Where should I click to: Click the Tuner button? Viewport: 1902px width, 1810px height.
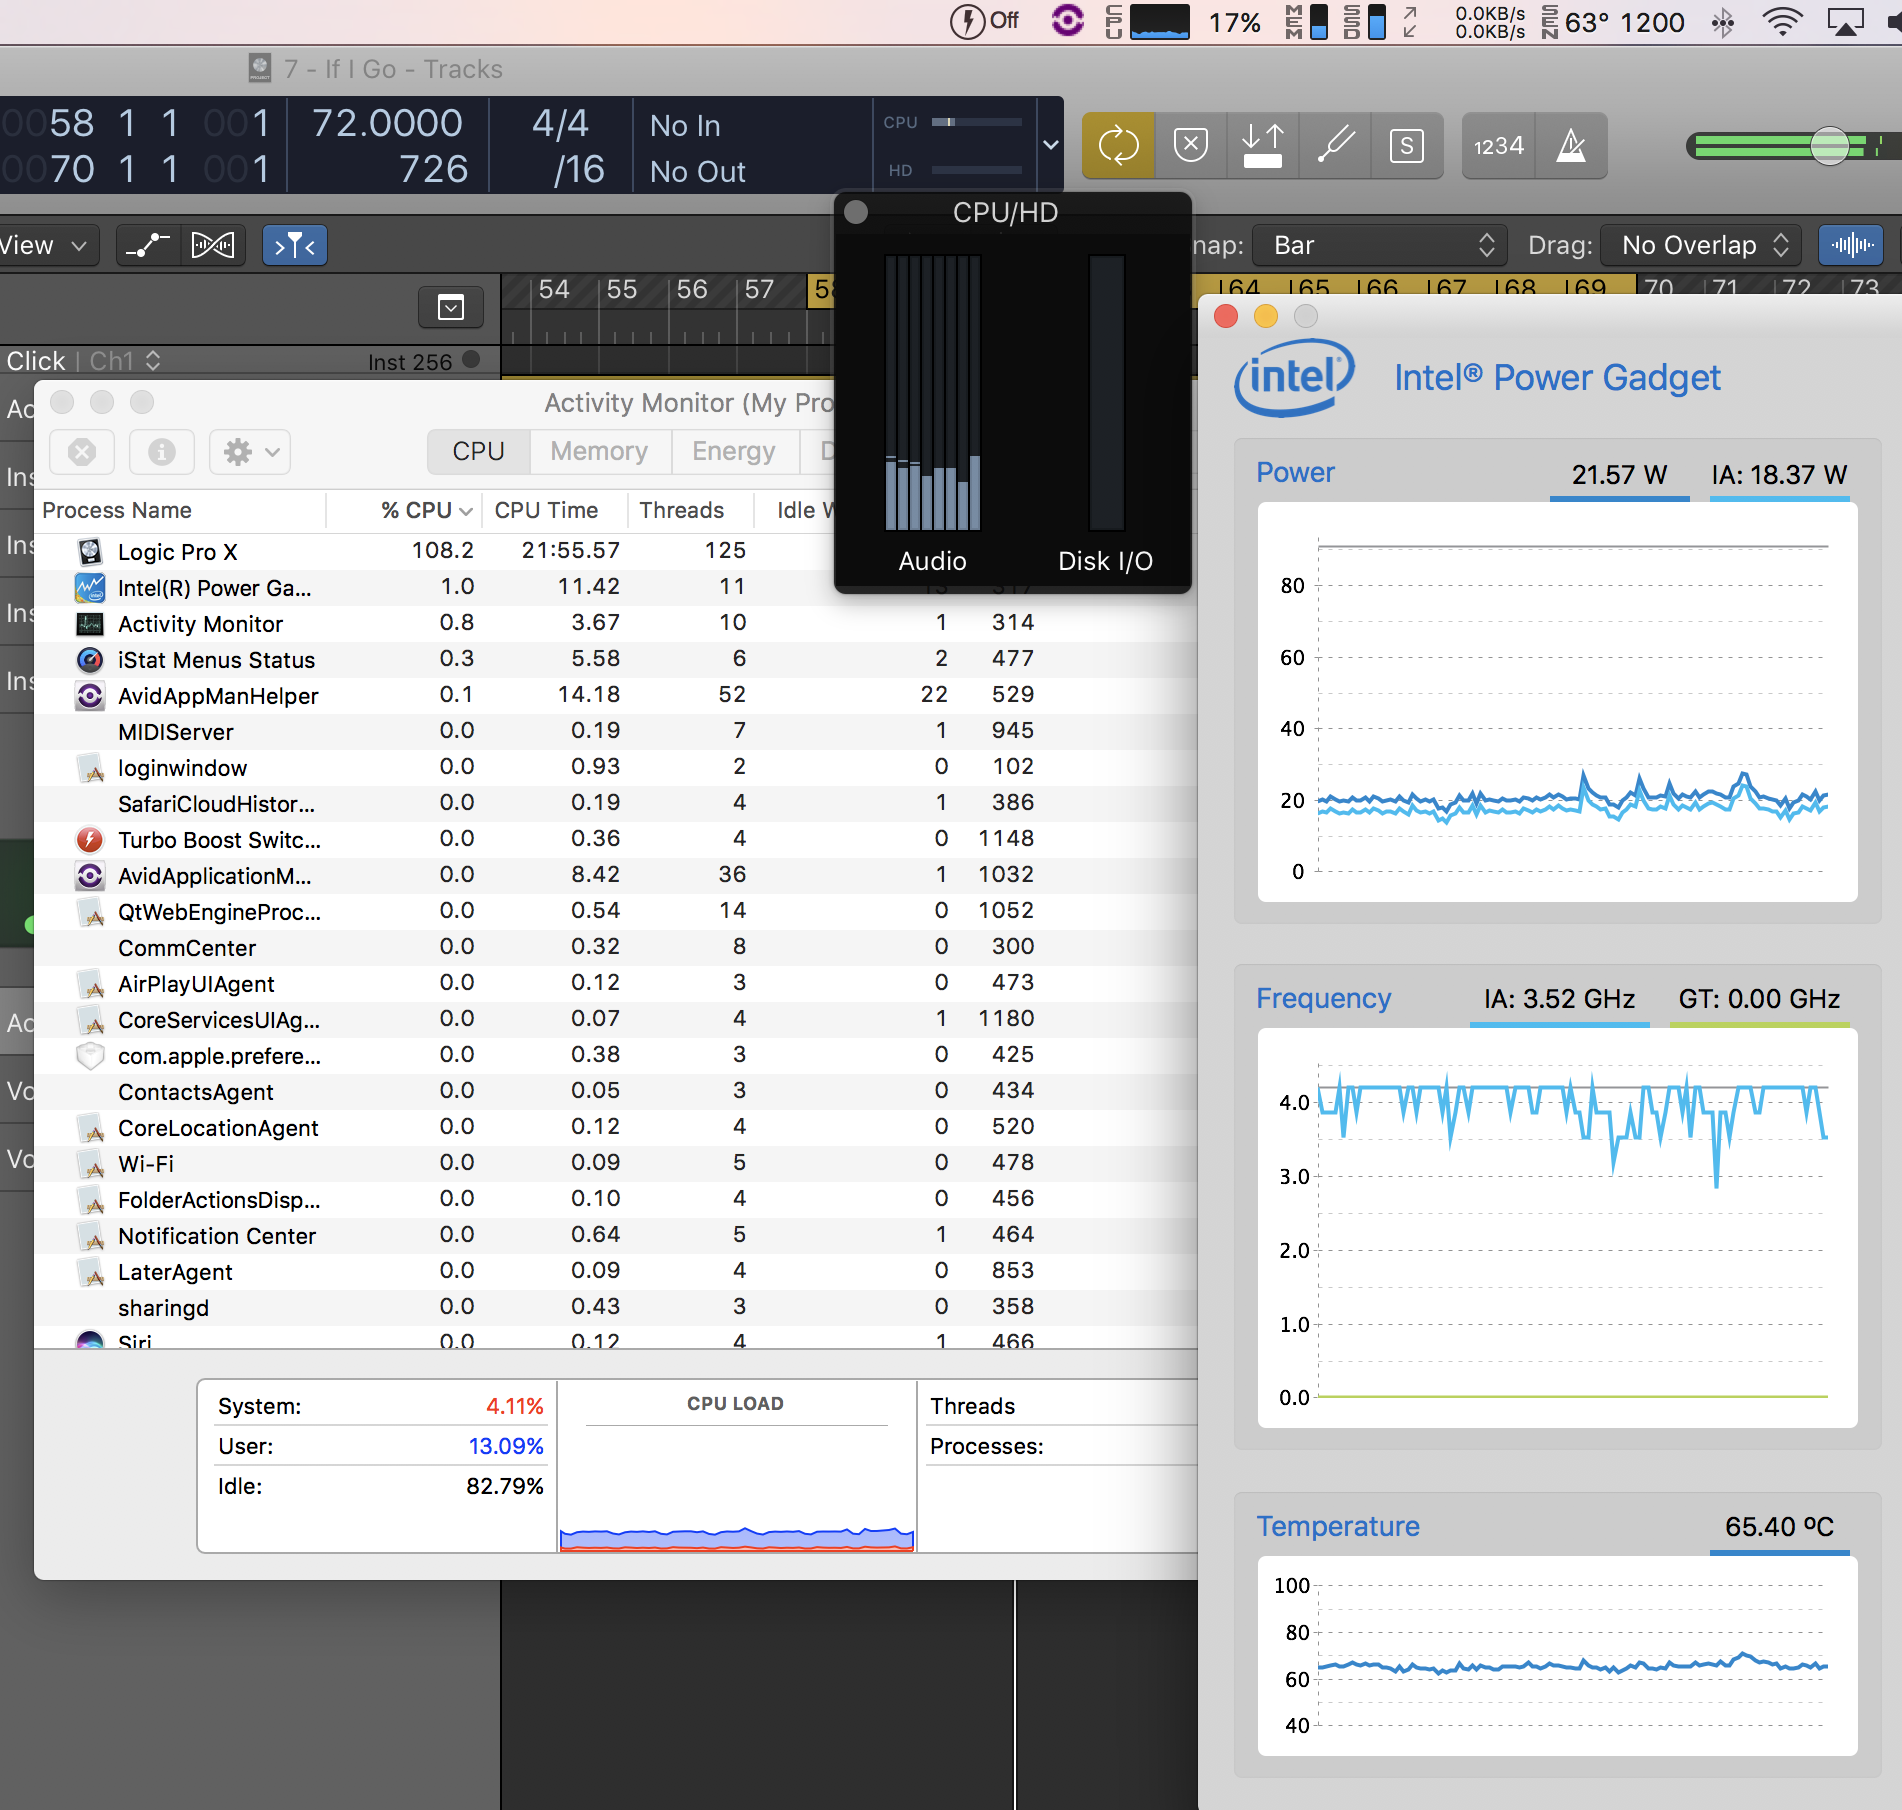point(1335,146)
